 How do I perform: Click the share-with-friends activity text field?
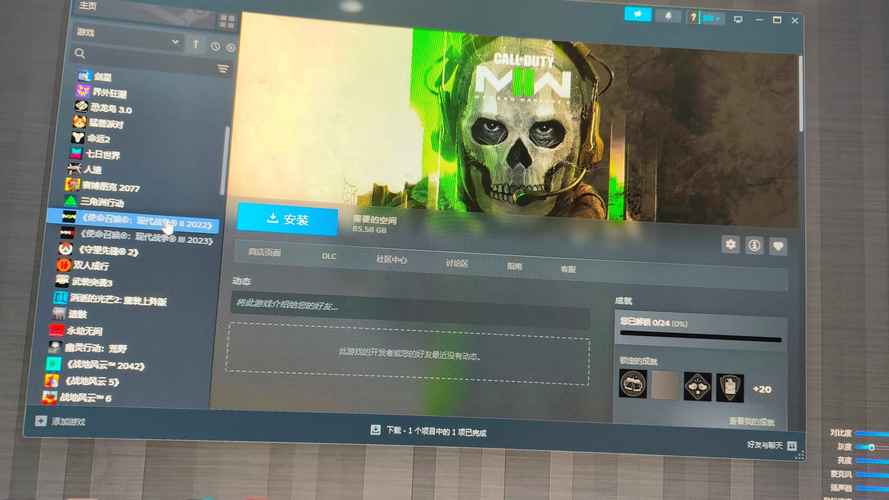pos(410,309)
